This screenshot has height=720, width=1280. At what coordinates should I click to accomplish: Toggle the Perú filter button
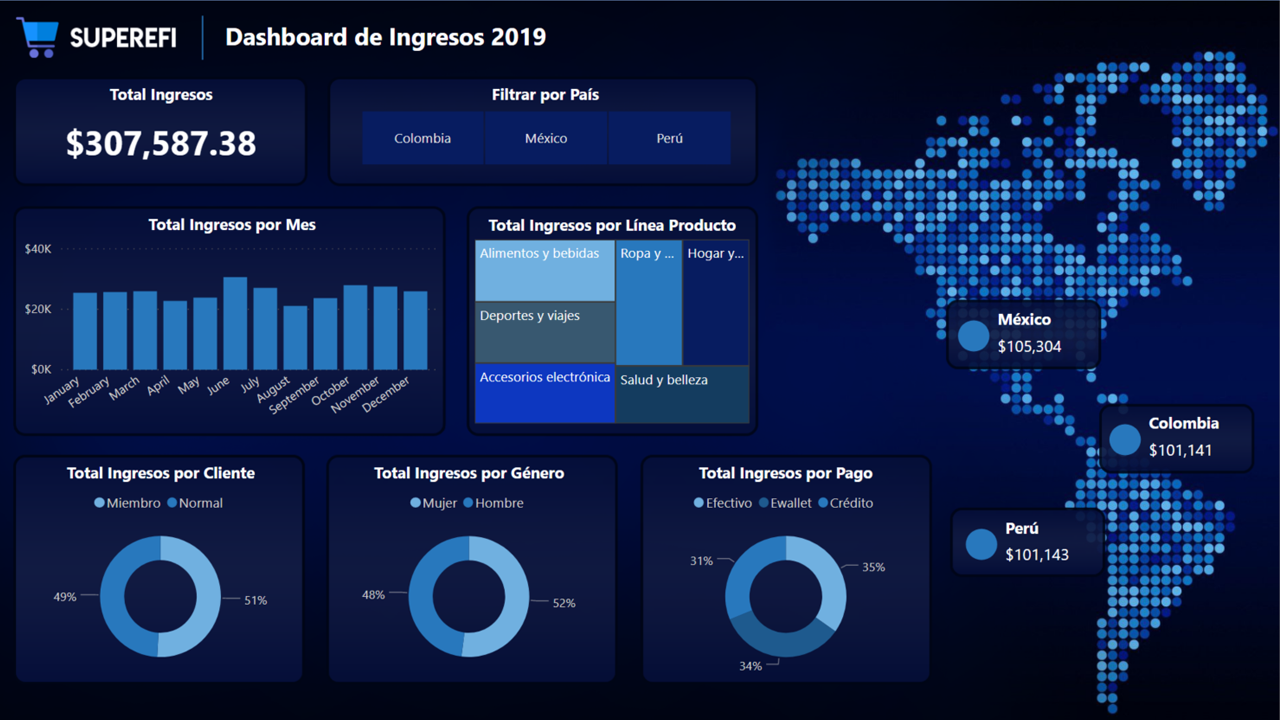pos(670,138)
